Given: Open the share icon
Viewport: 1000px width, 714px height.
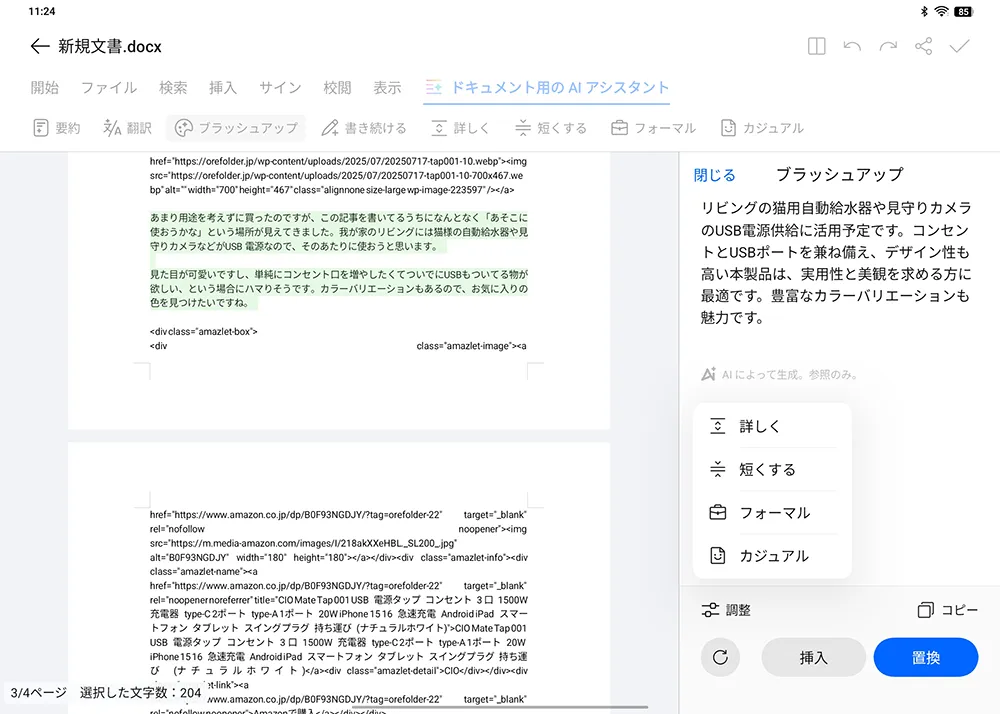Looking at the screenshot, I should pos(923,46).
